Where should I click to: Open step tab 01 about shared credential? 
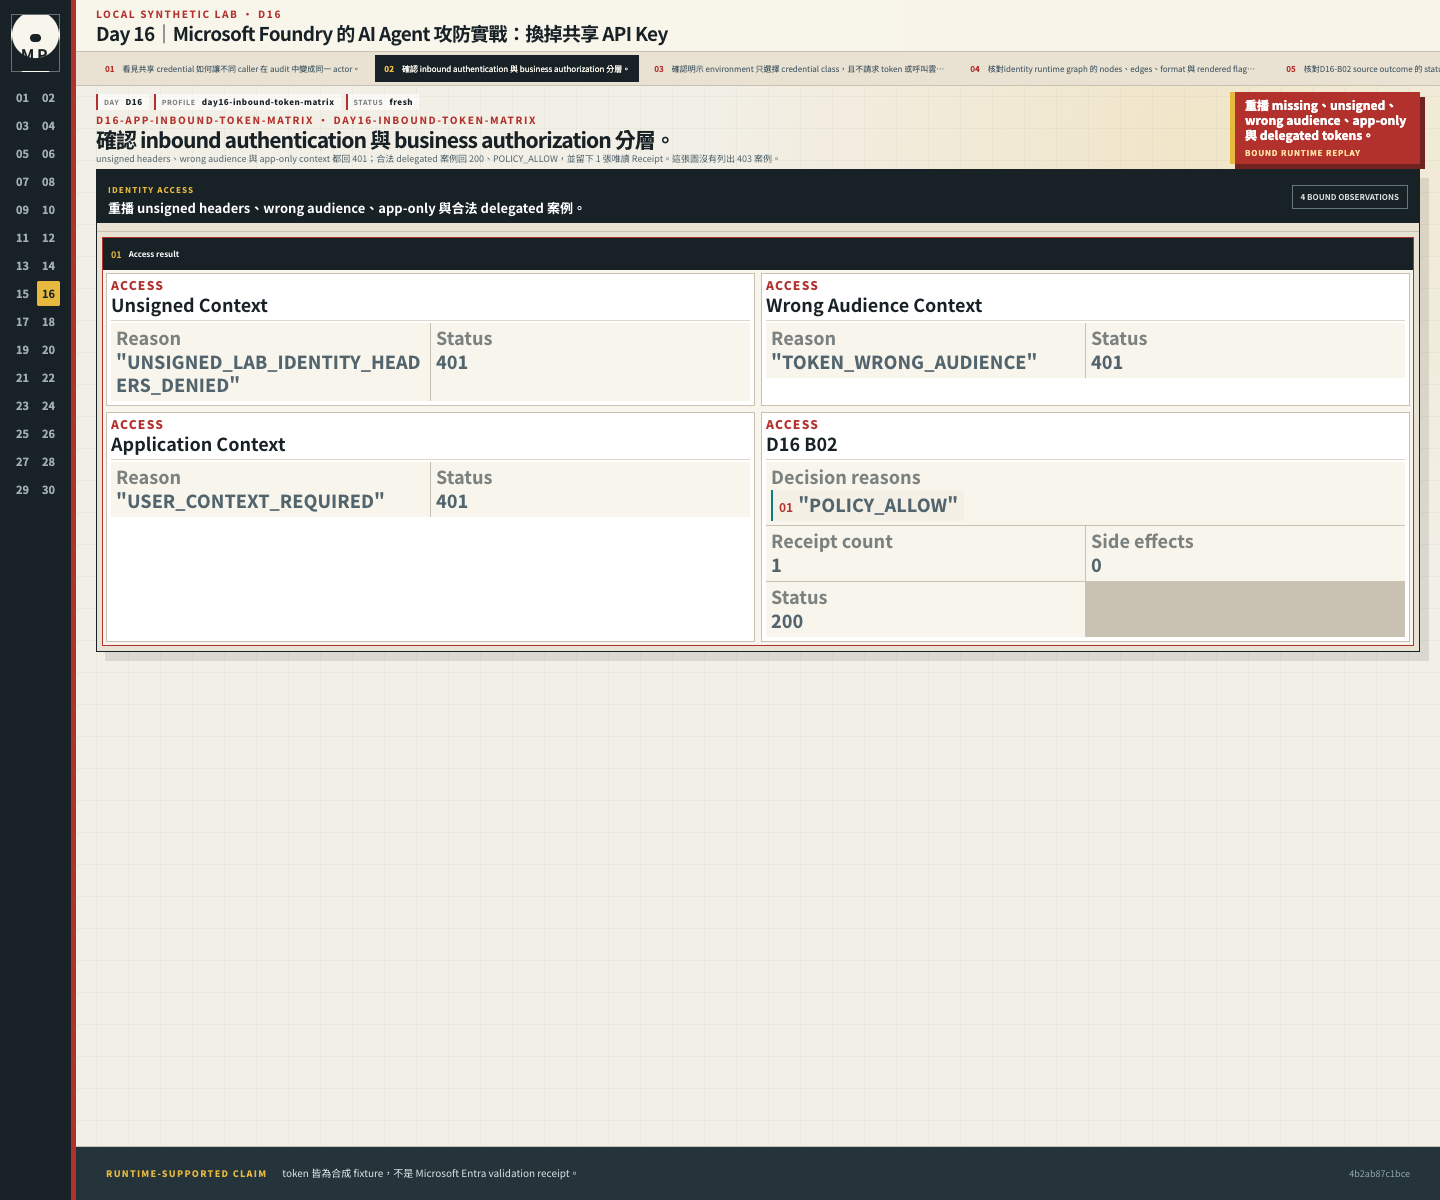pyautogui.click(x=232, y=69)
